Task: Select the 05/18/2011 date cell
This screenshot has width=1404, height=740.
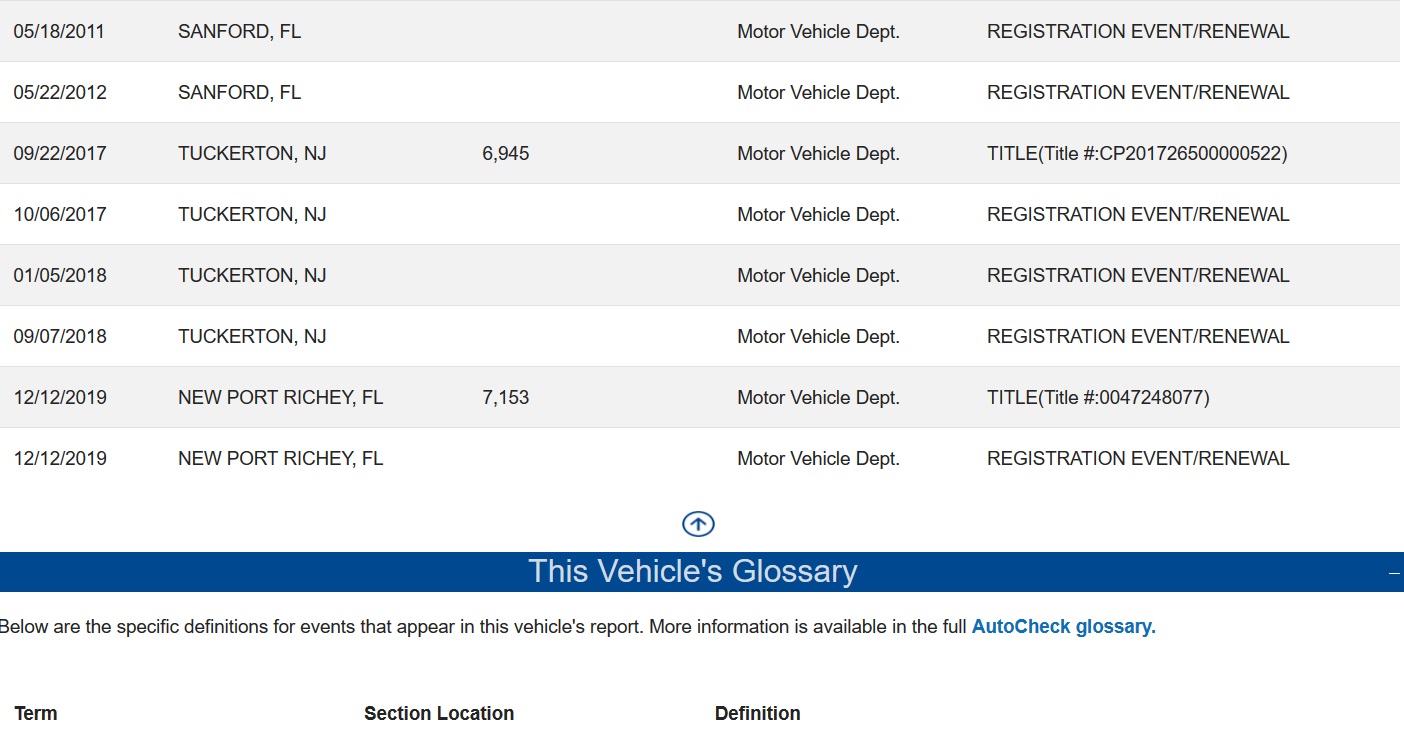Action: [x=60, y=32]
